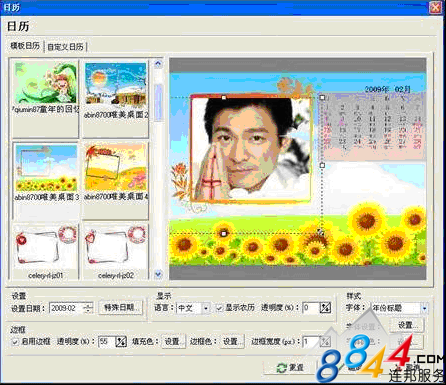Click the calendar block's top-left handle

[322, 98]
